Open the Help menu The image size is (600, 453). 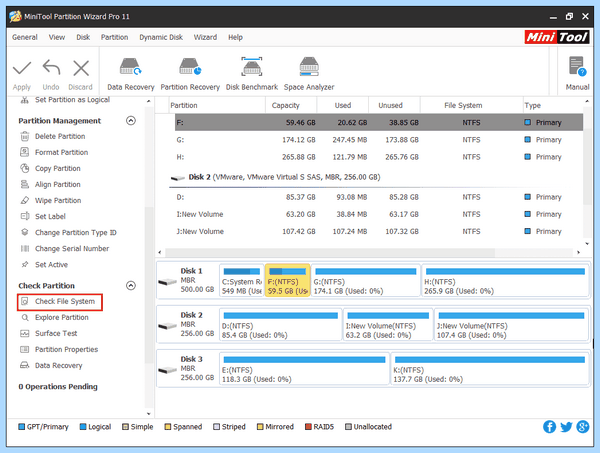[x=235, y=37]
